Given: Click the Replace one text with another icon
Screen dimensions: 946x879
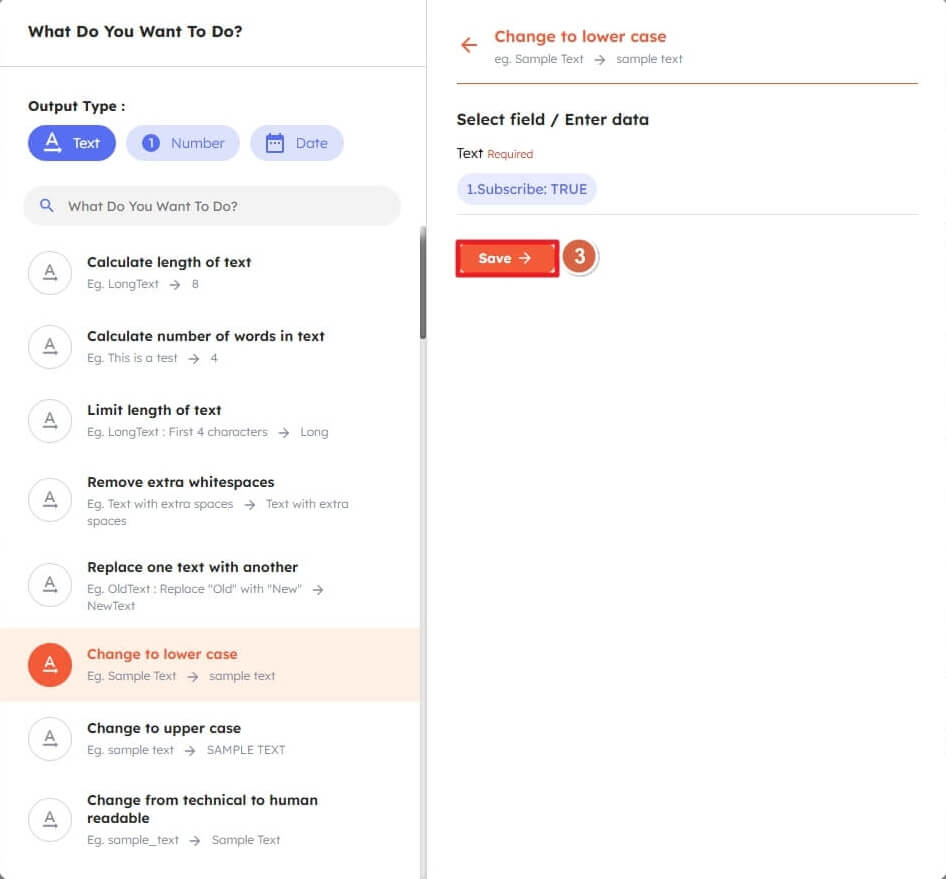Looking at the screenshot, I should tap(50, 585).
